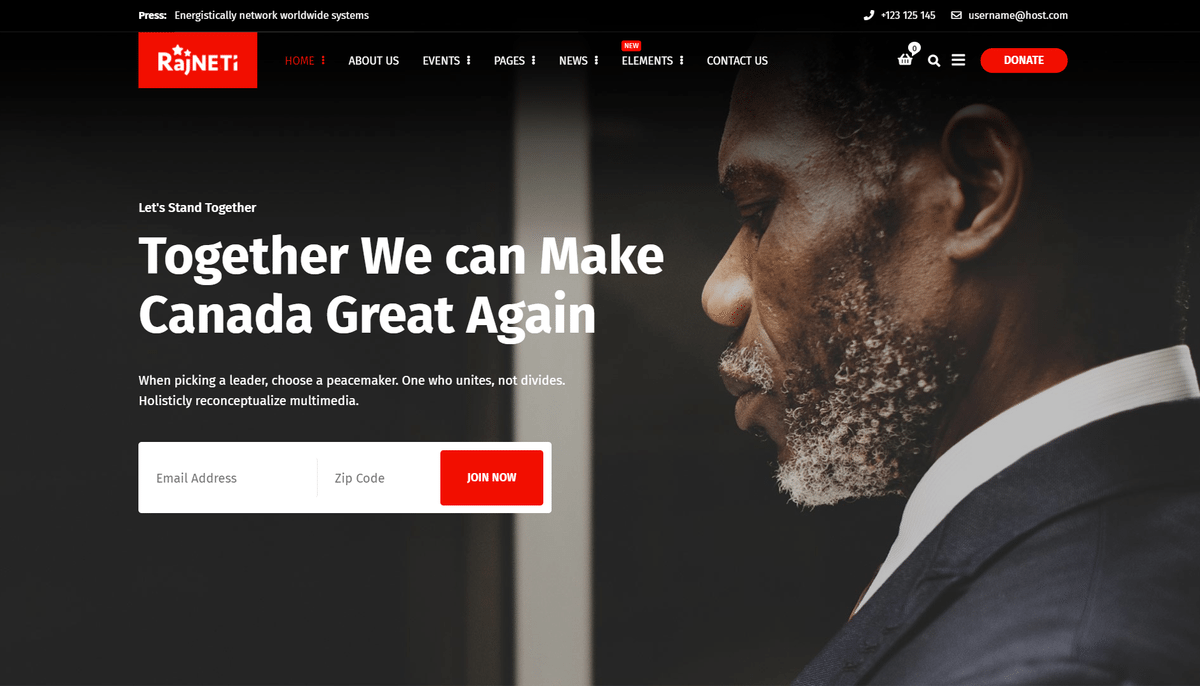
Task: Expand the Events submenu dots
Action: click(468, 60)
